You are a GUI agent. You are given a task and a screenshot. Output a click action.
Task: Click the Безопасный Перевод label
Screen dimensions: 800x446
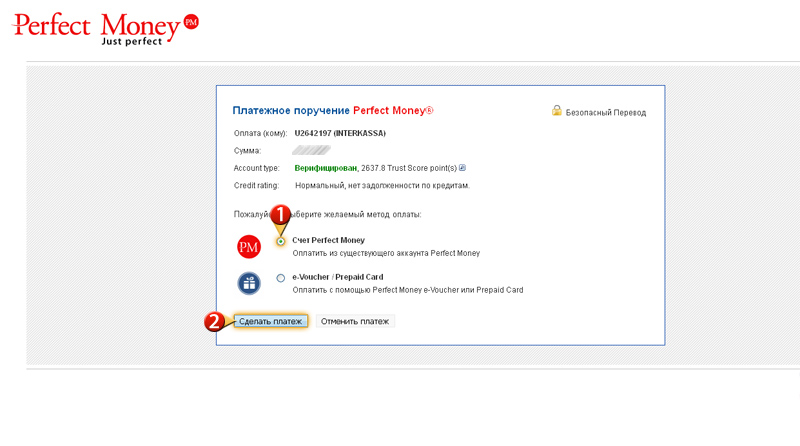(x=606, y=112)
